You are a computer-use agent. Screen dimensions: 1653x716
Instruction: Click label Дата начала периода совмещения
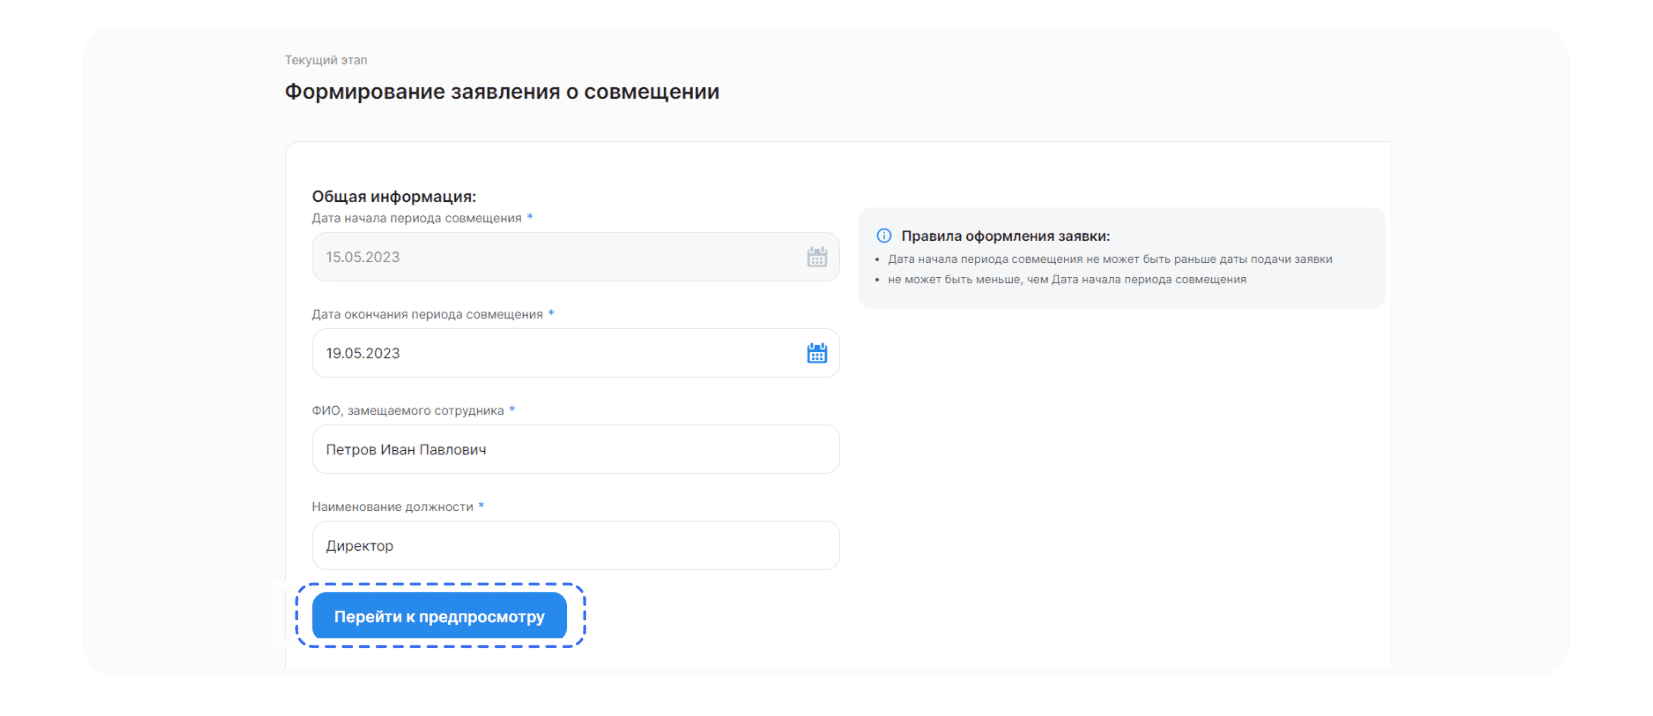coord(417,218)
